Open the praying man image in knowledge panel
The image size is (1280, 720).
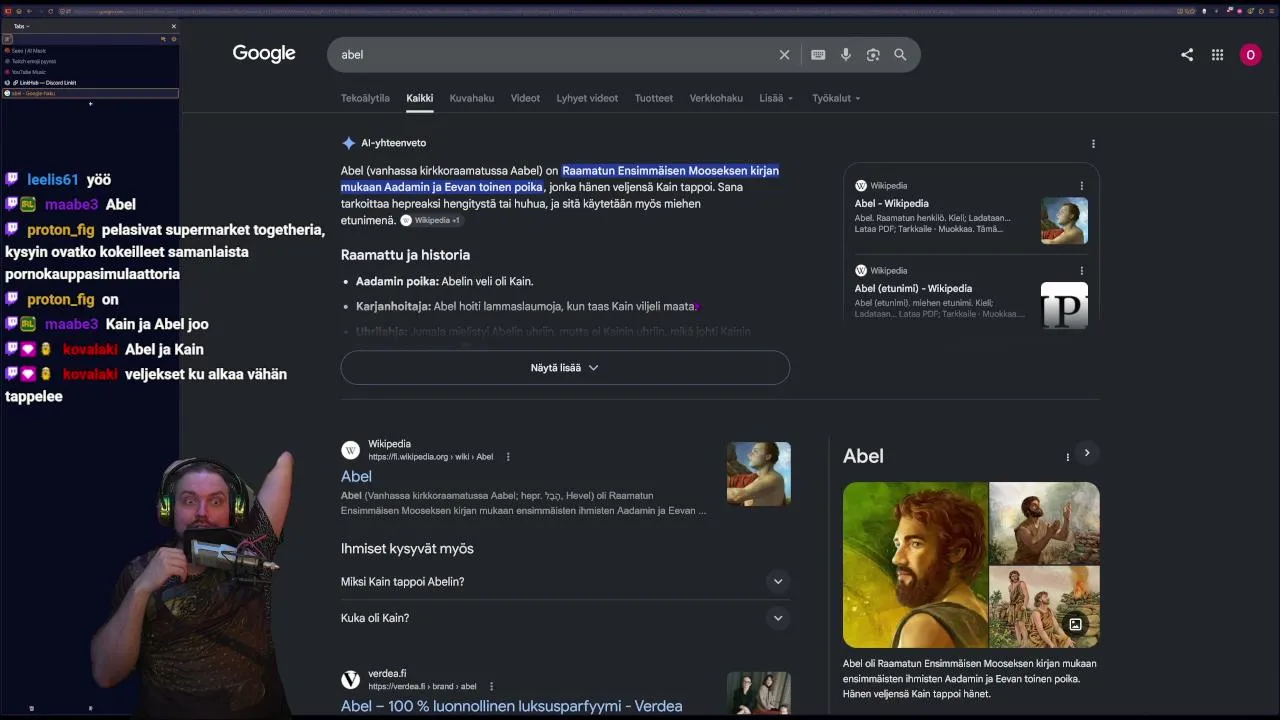point(1044,523)
